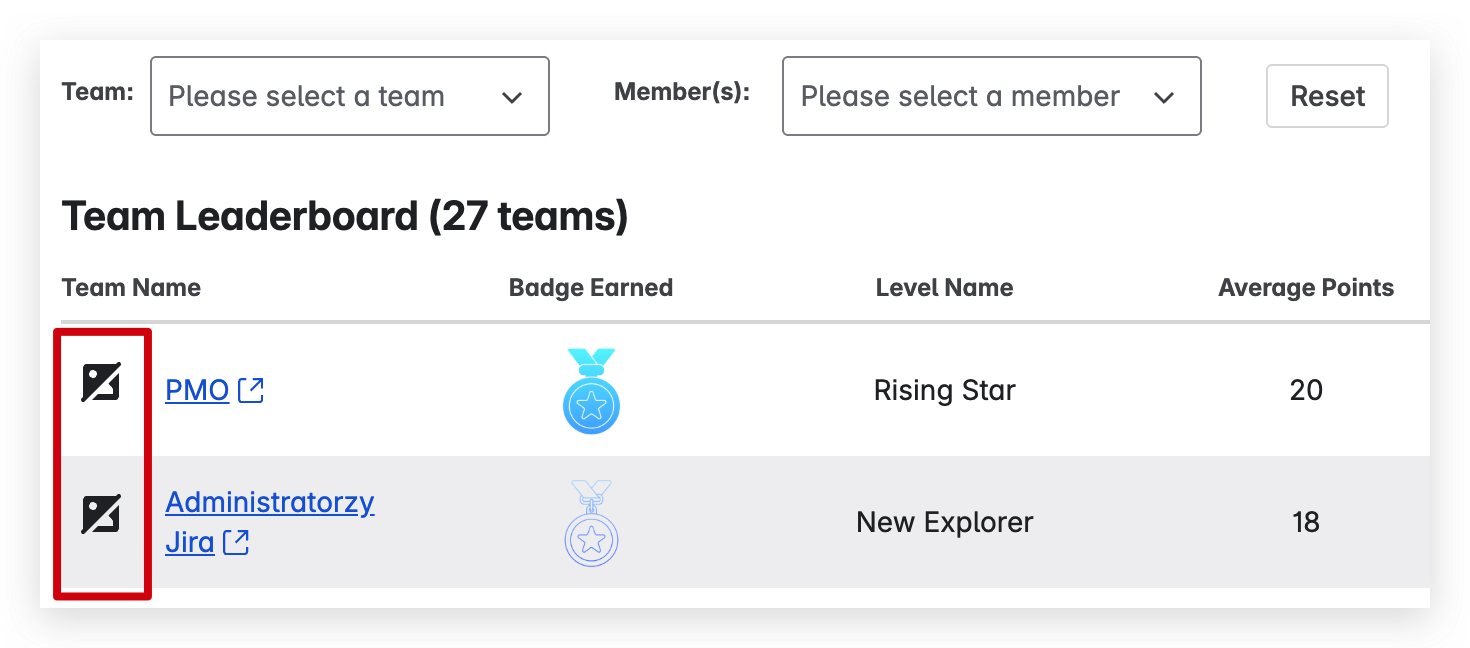Click the Member(s) field label
1470x648 pixels.
[681, 93]
